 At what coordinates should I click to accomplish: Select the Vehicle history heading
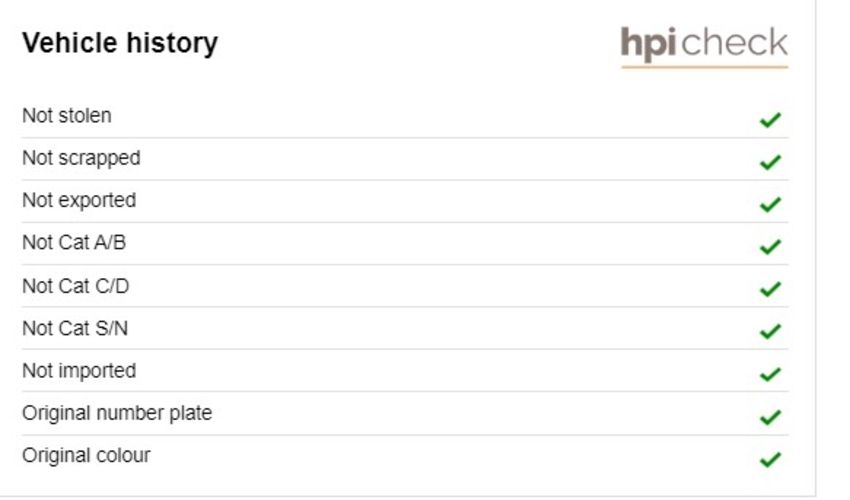tap(120, 42)
